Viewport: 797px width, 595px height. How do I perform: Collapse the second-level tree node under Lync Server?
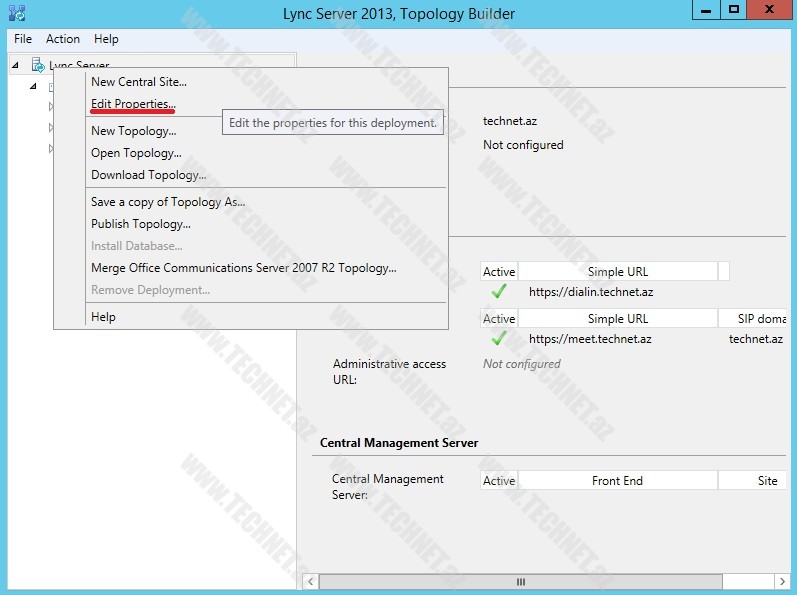33,86
